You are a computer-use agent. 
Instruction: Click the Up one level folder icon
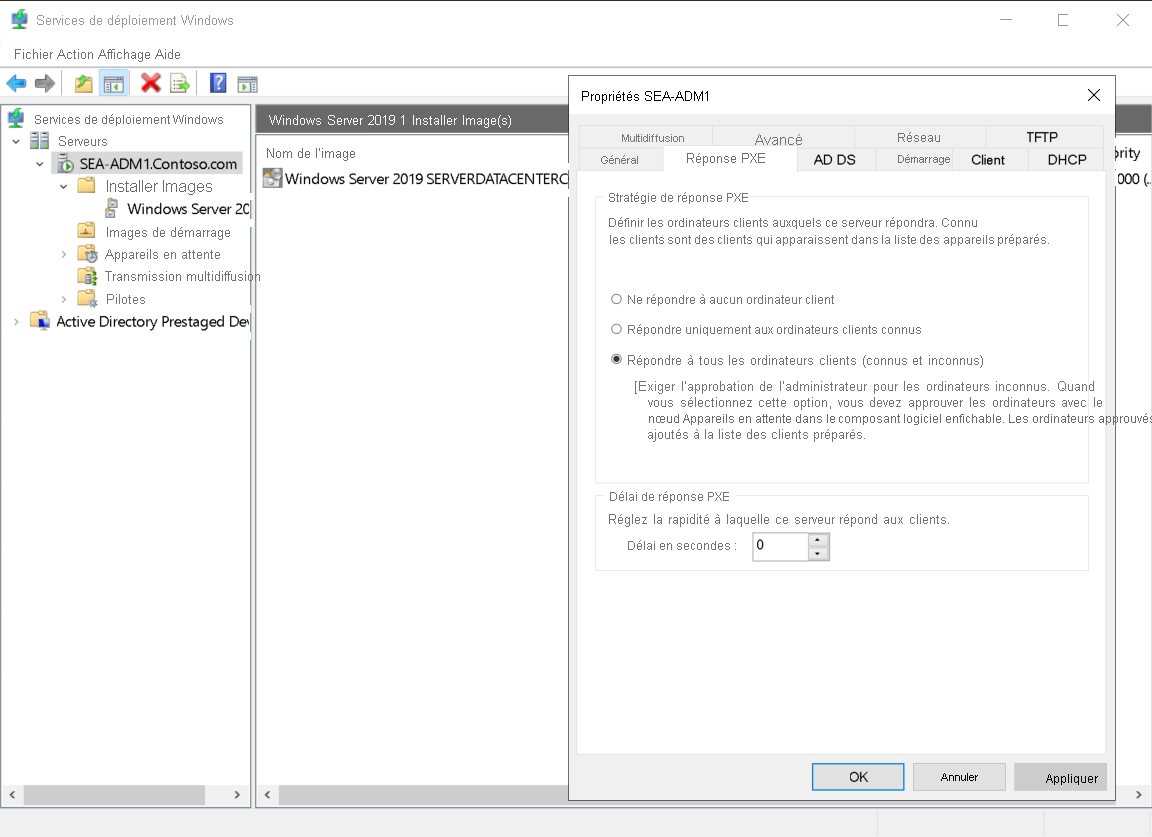coord(84,83)
